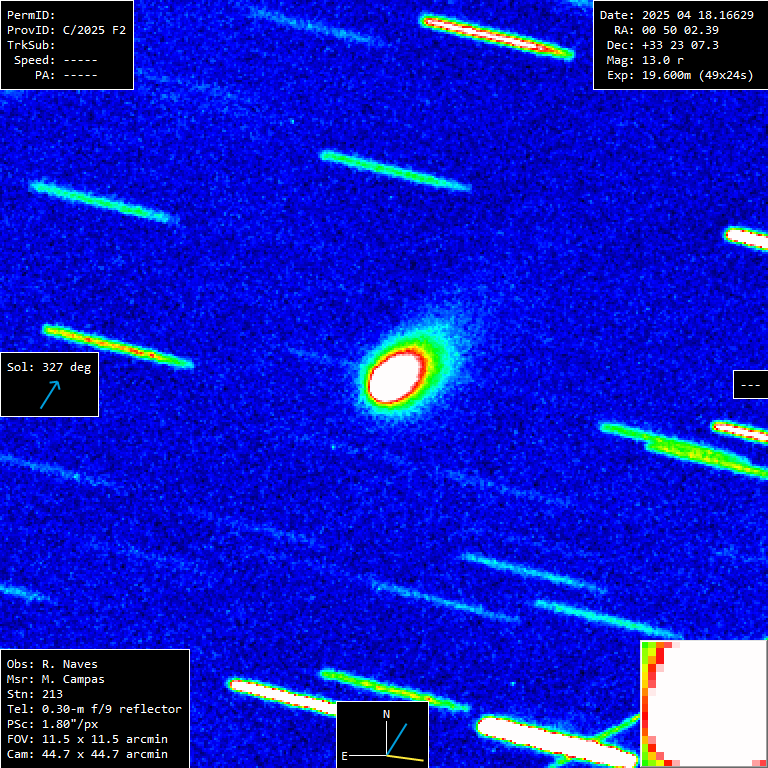
Task: Select the 'Obs: R. Naves' line
Action: pos(52,664)
